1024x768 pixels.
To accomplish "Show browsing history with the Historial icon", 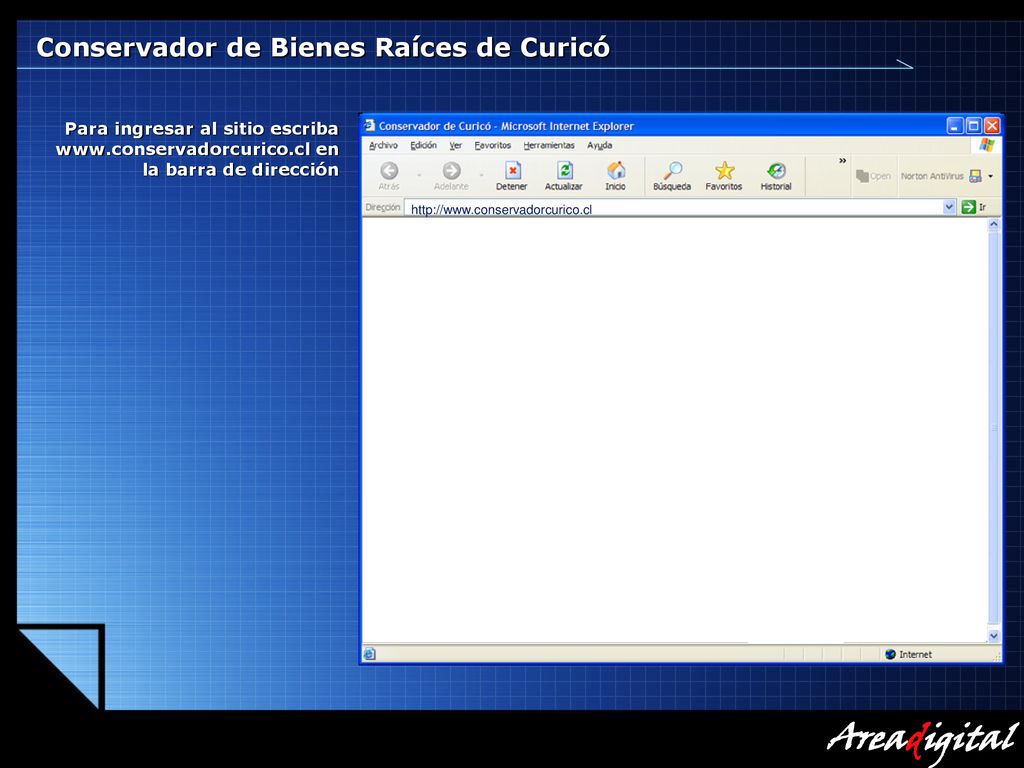I will tap(776, 171).
